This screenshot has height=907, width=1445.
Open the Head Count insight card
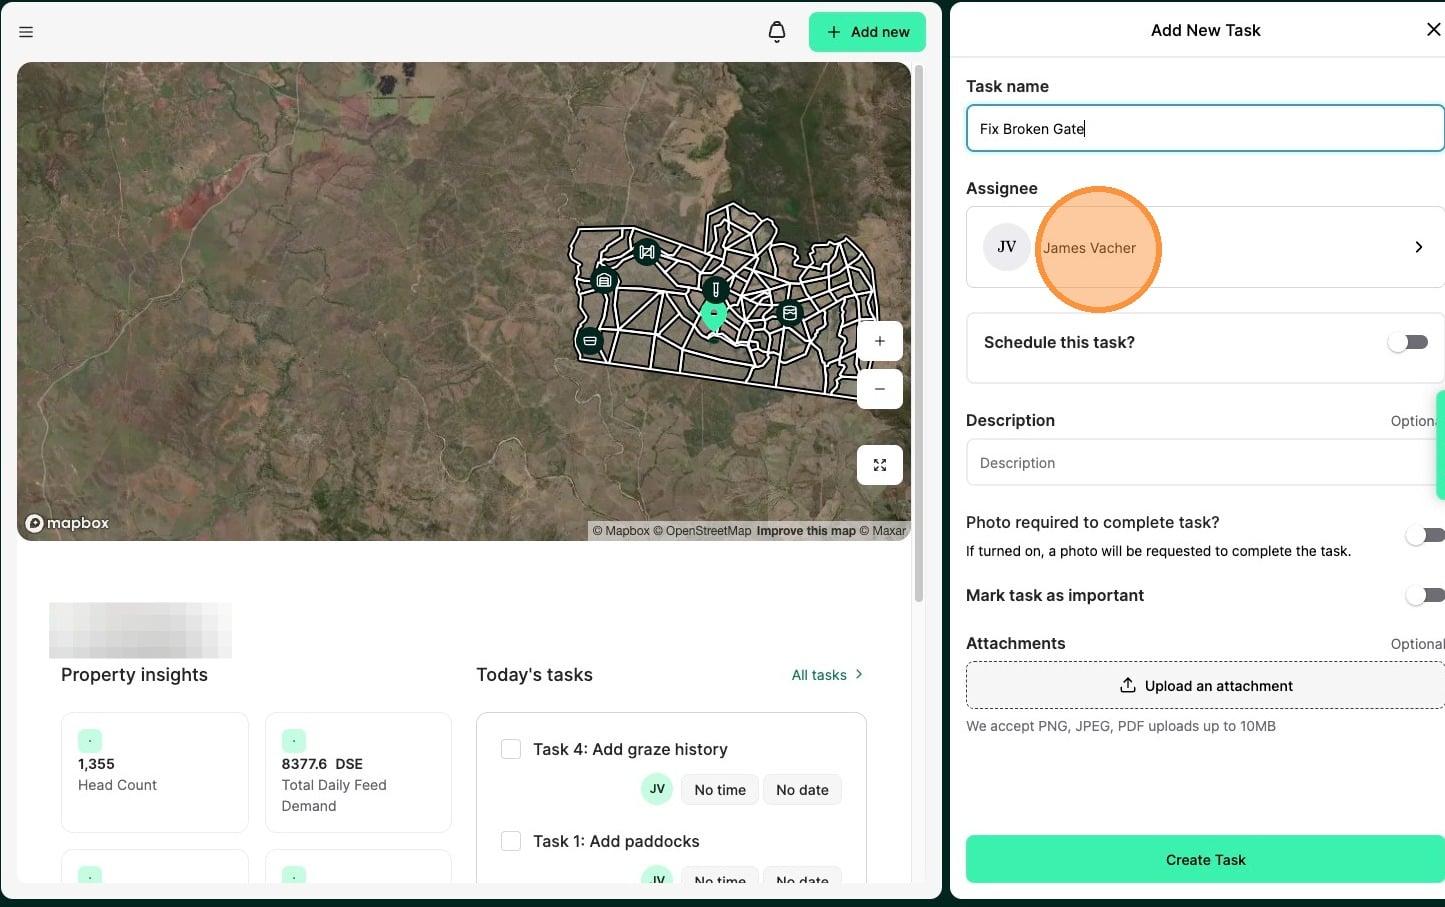pyautogui.click(x=155, y=772)
